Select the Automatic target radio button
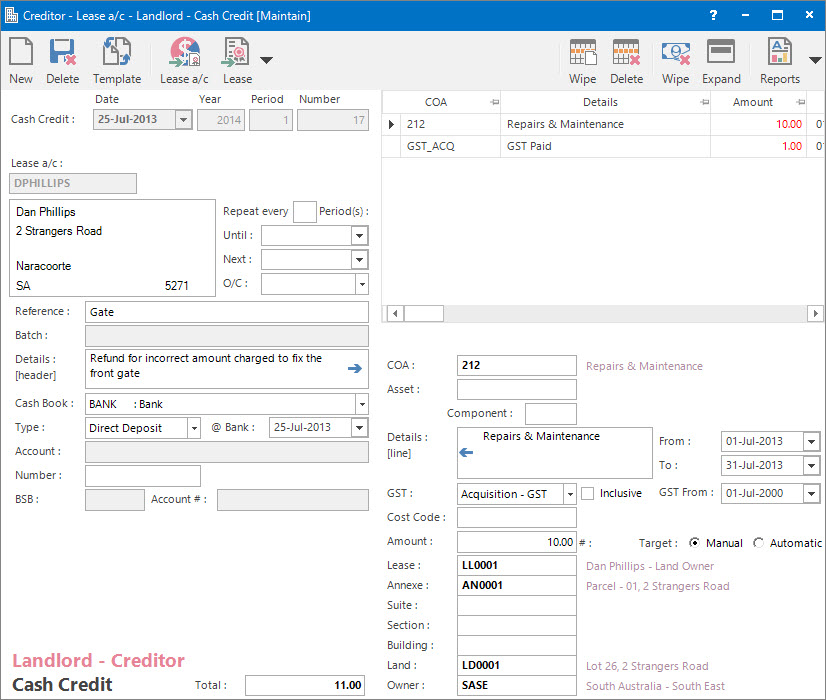 [759, 543]
